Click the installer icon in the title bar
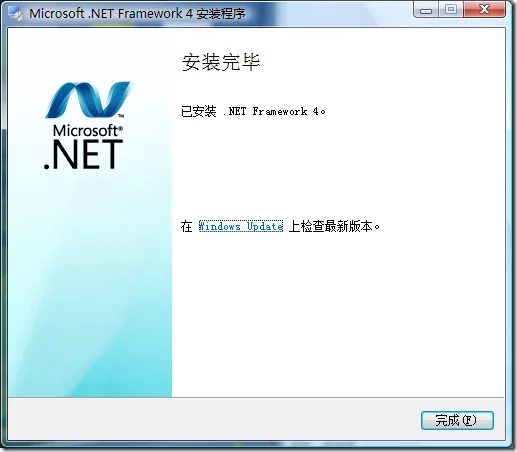This screenshot has width=517, height=452. pyautogui.click(x=16, y=14)
